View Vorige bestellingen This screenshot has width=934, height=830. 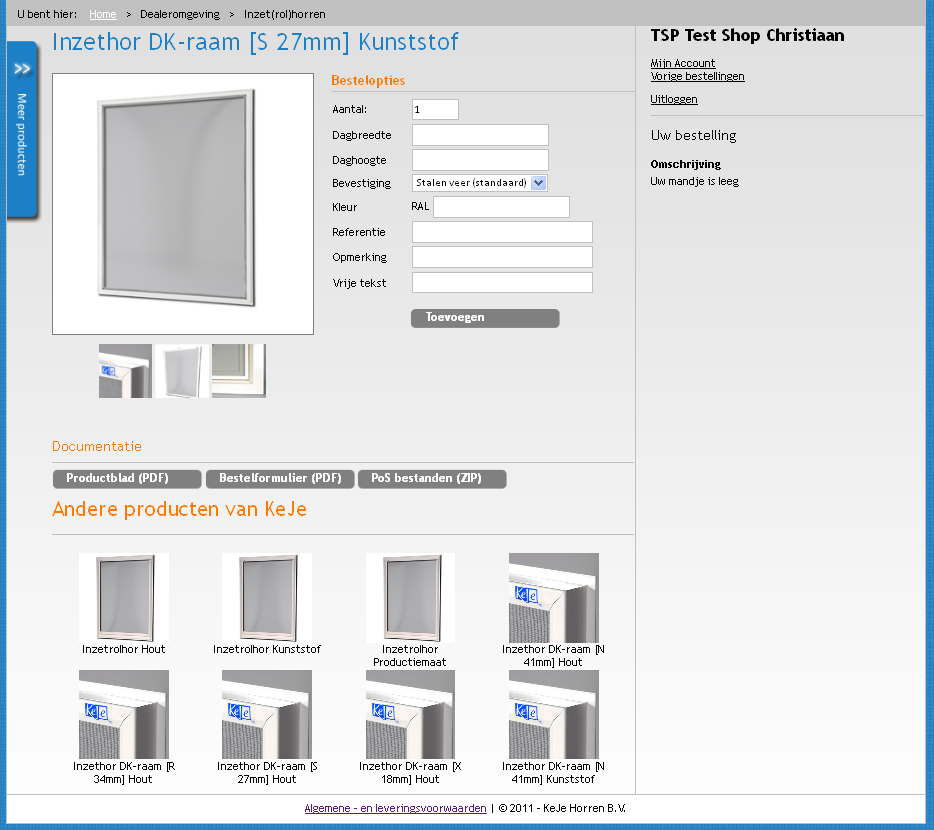click(697, 76)
